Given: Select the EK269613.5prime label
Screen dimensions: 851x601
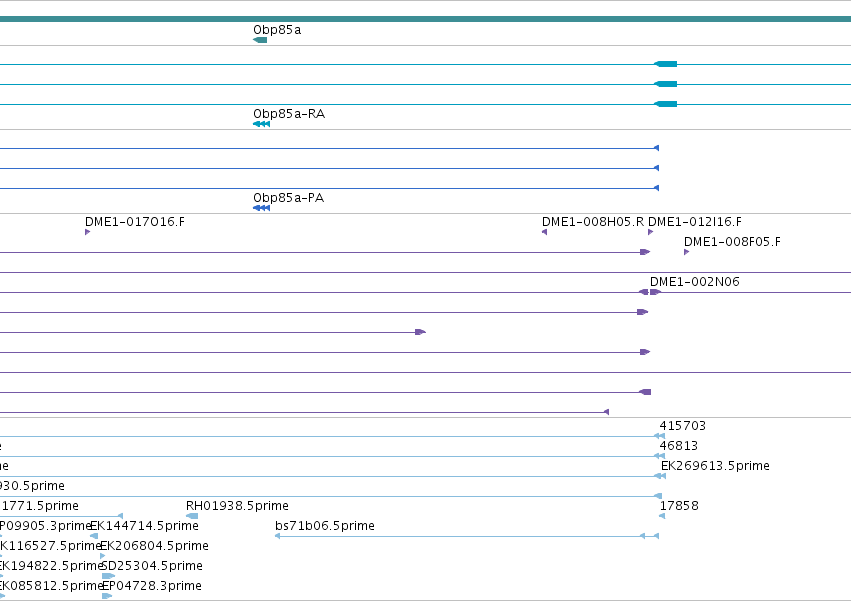Looking at the screenshot, I should click(x=715, y=466).
